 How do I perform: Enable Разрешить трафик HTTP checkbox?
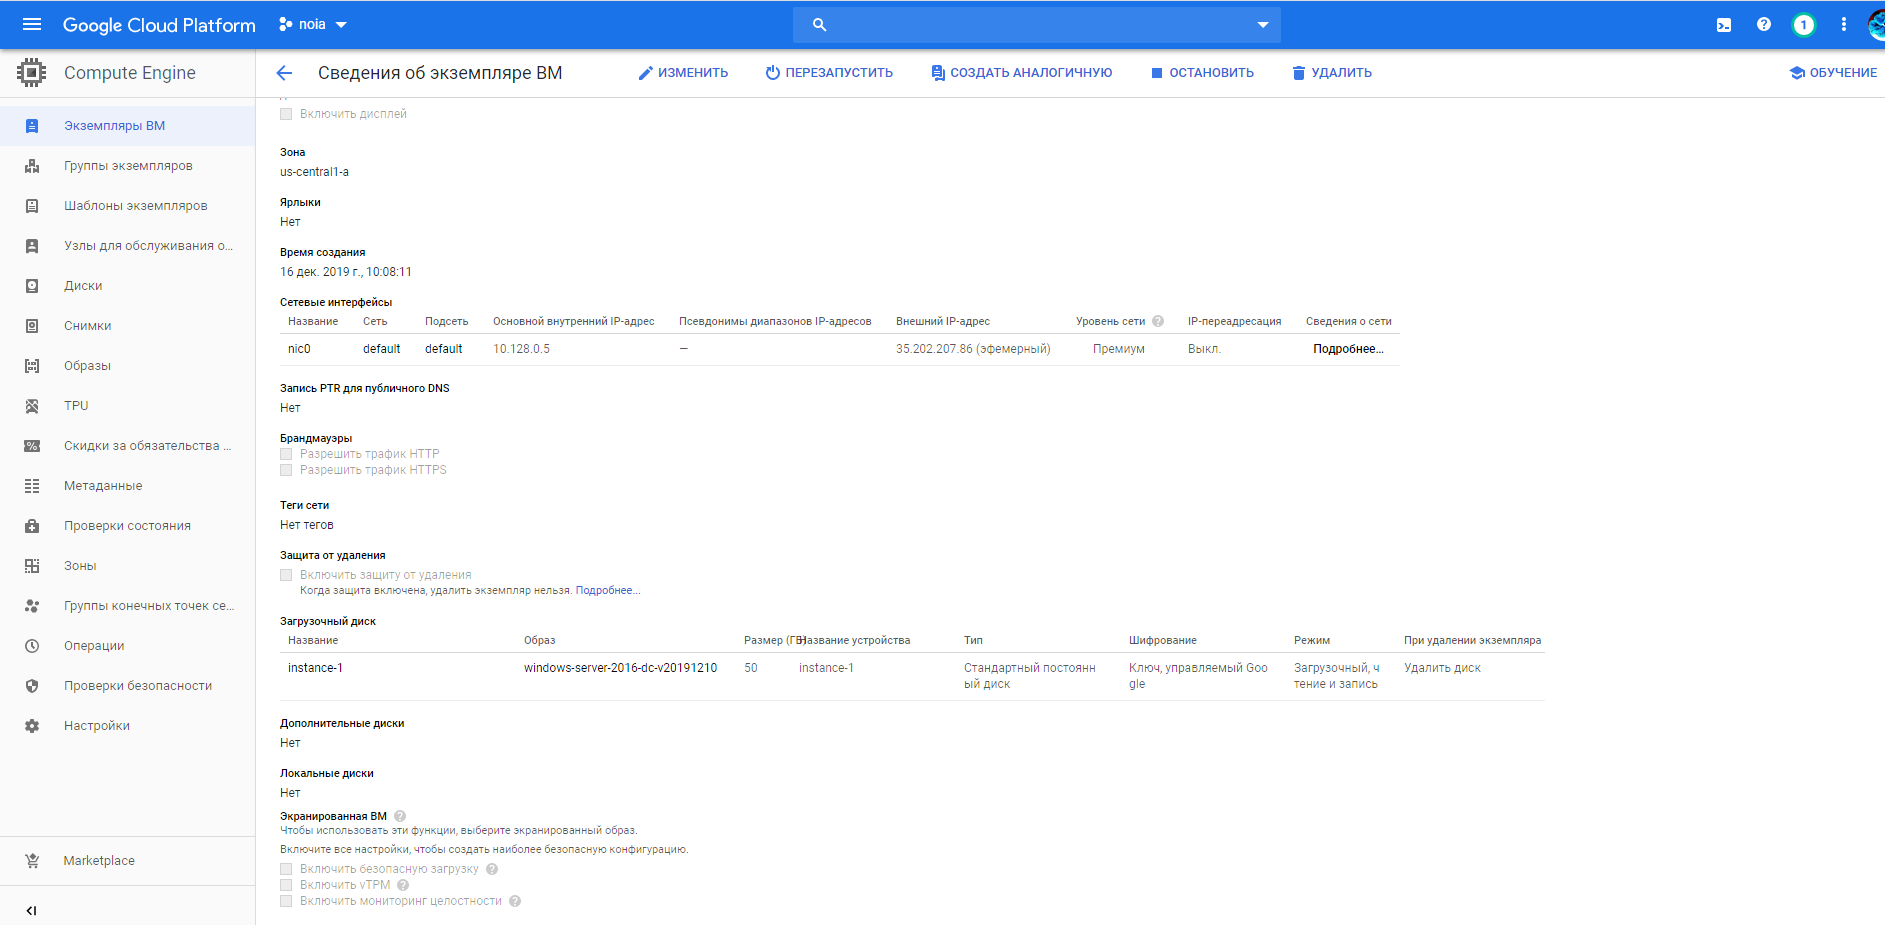(x=286, y=454)
